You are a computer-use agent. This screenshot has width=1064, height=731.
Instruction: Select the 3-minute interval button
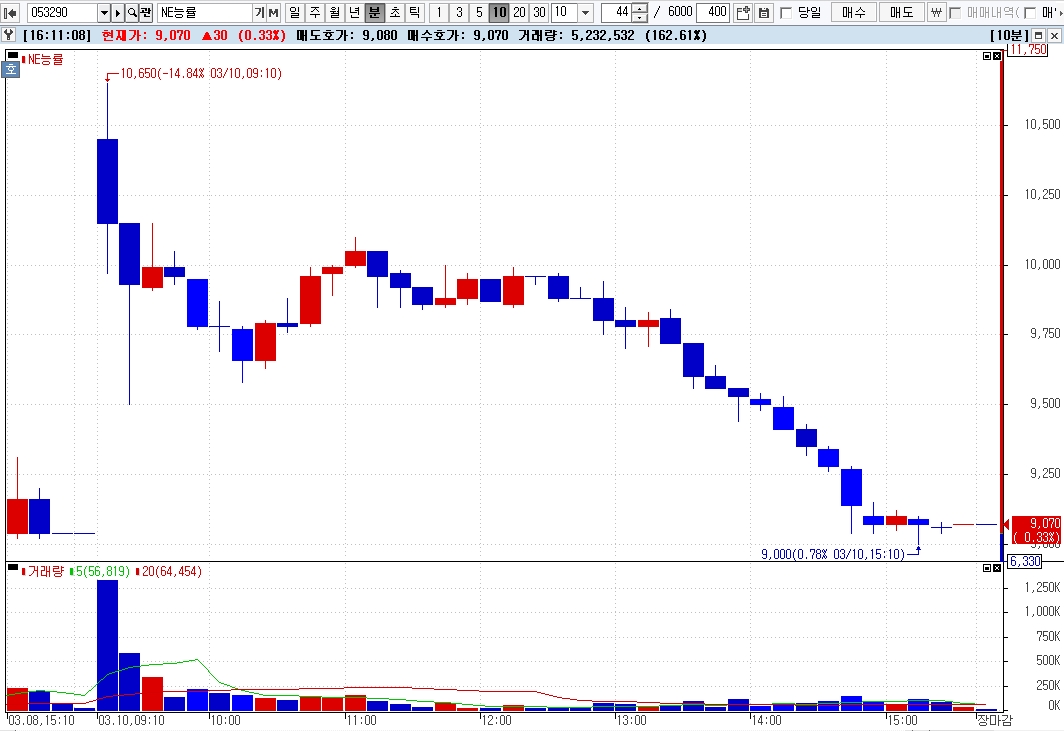[x=459, y=12]
